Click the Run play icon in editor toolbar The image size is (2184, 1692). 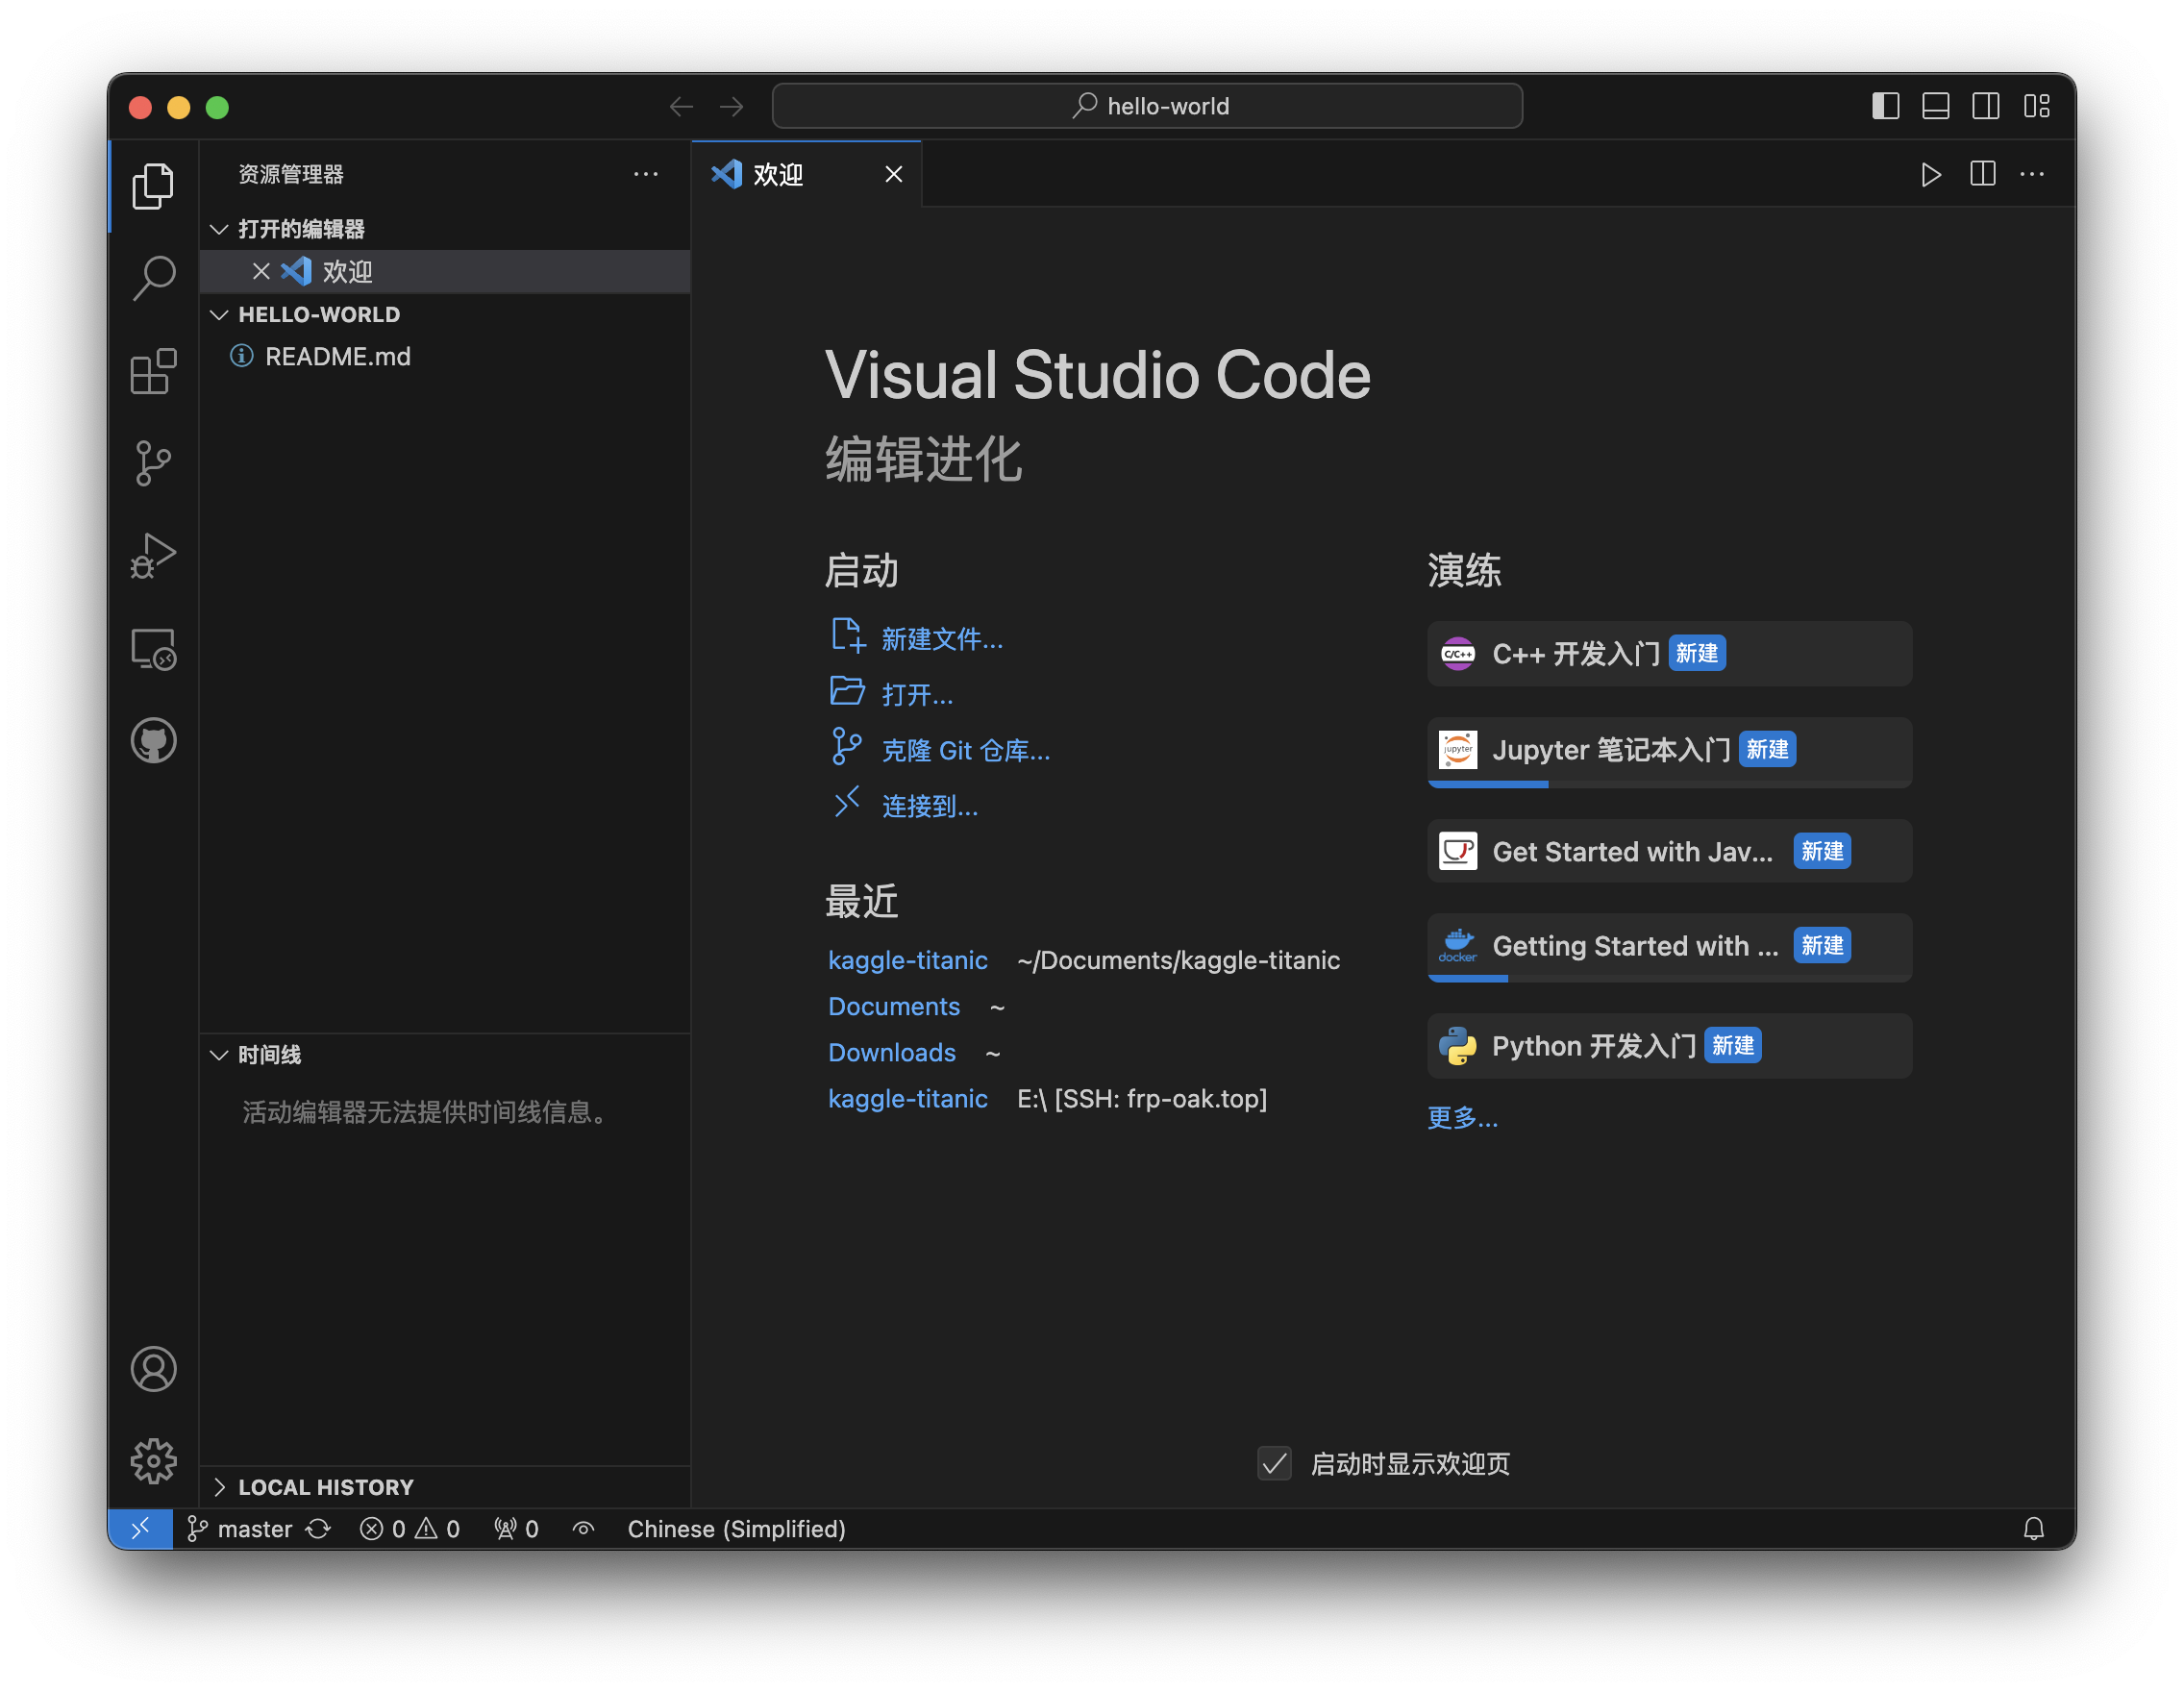point(1930,174)
